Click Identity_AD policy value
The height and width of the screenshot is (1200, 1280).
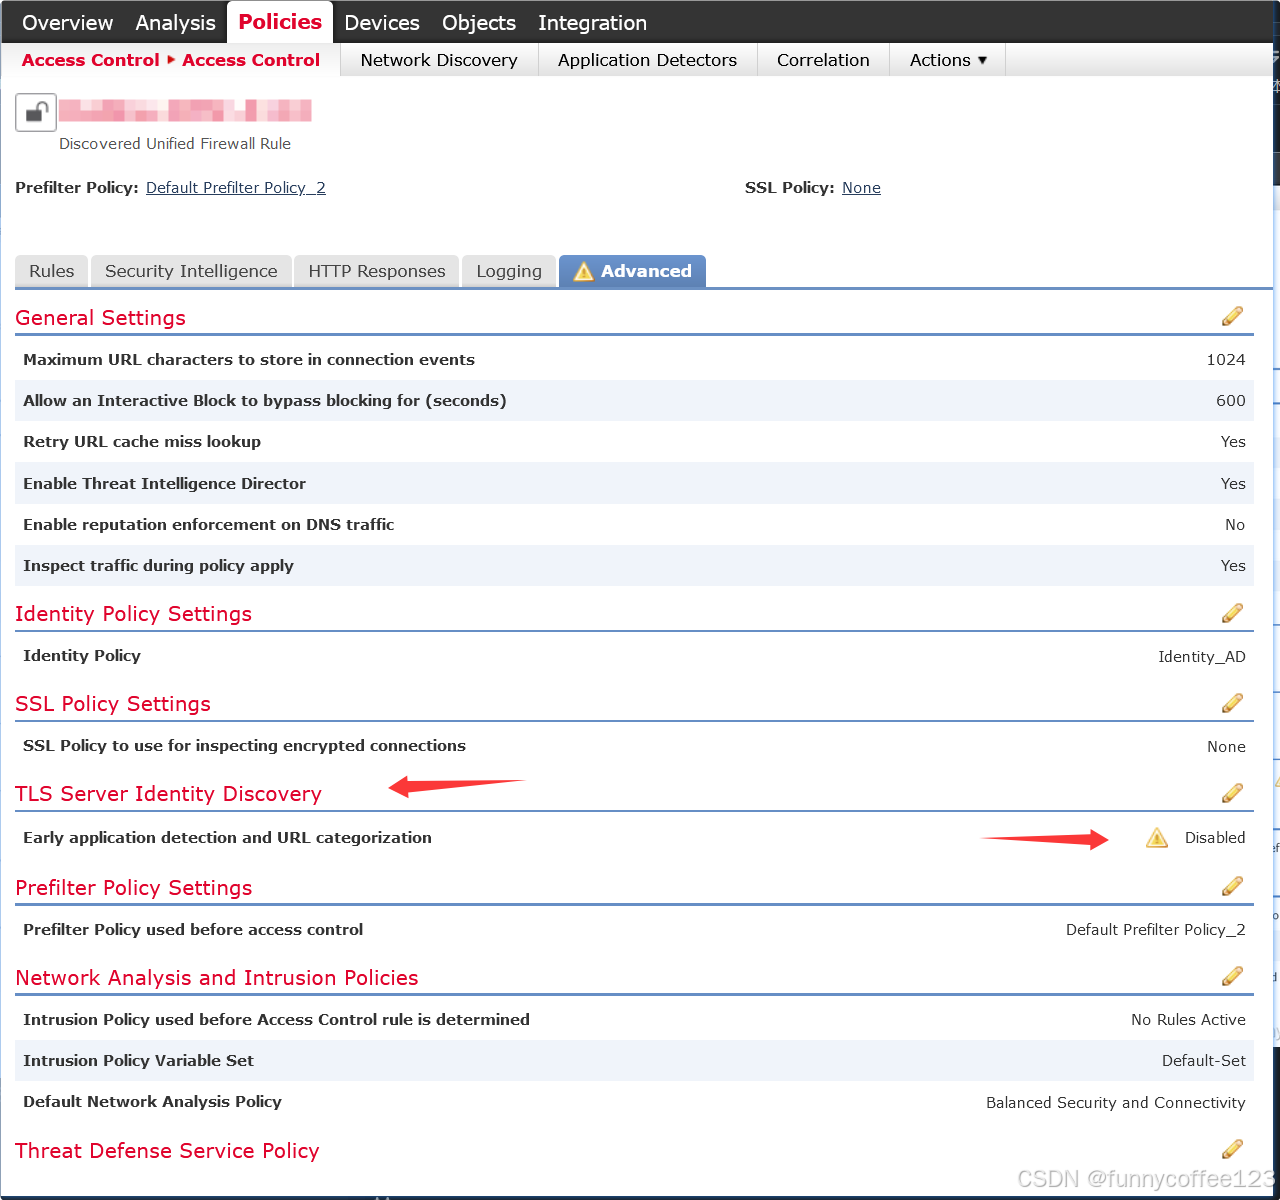click(x=1202, y=657)
